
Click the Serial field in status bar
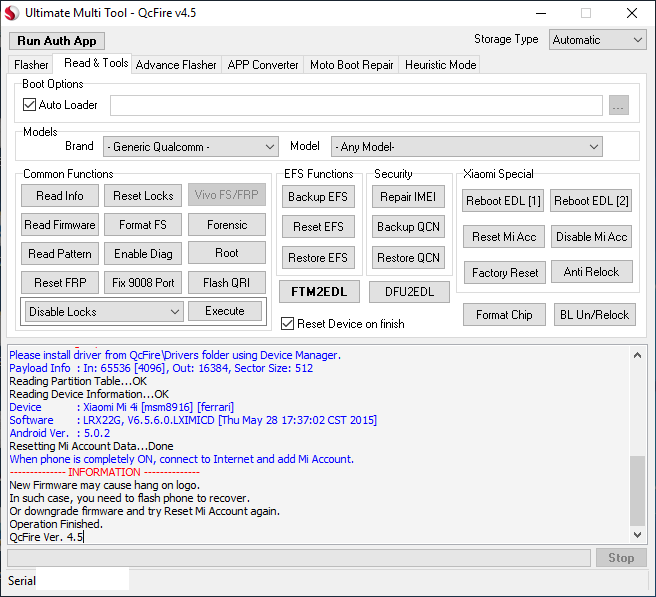coord(82,581)
